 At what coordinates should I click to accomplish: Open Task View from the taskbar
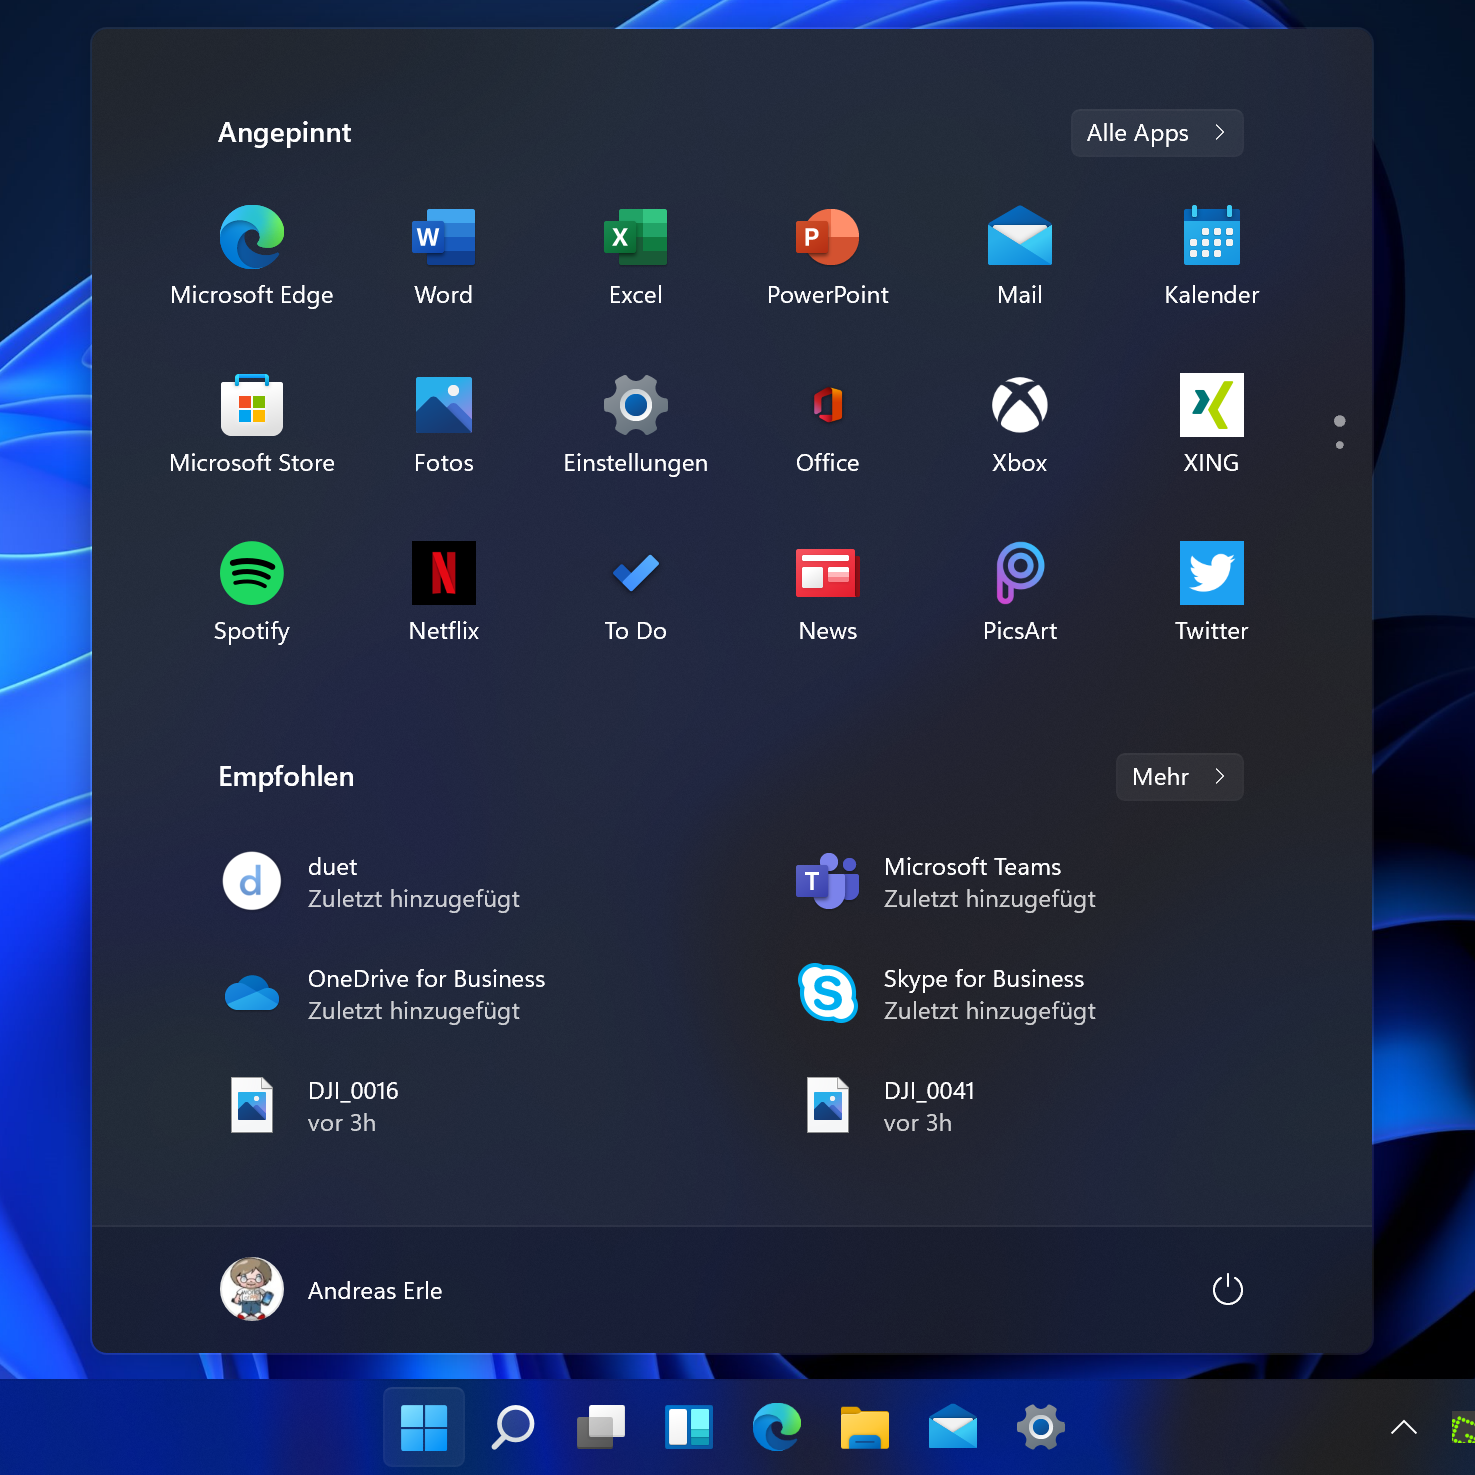tap(600, 1428)
